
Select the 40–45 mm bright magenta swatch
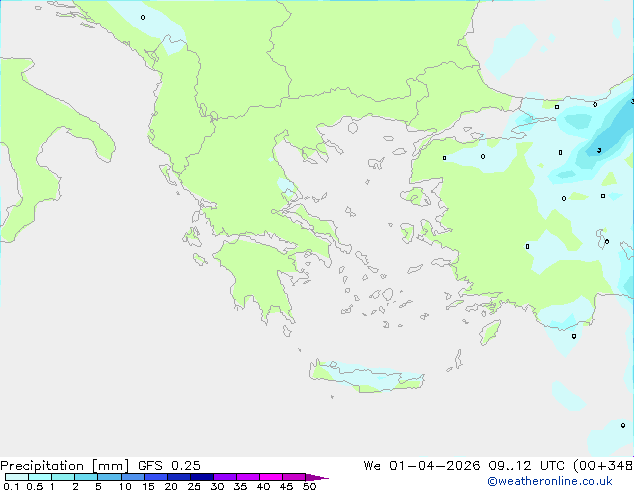pos(271,477)
